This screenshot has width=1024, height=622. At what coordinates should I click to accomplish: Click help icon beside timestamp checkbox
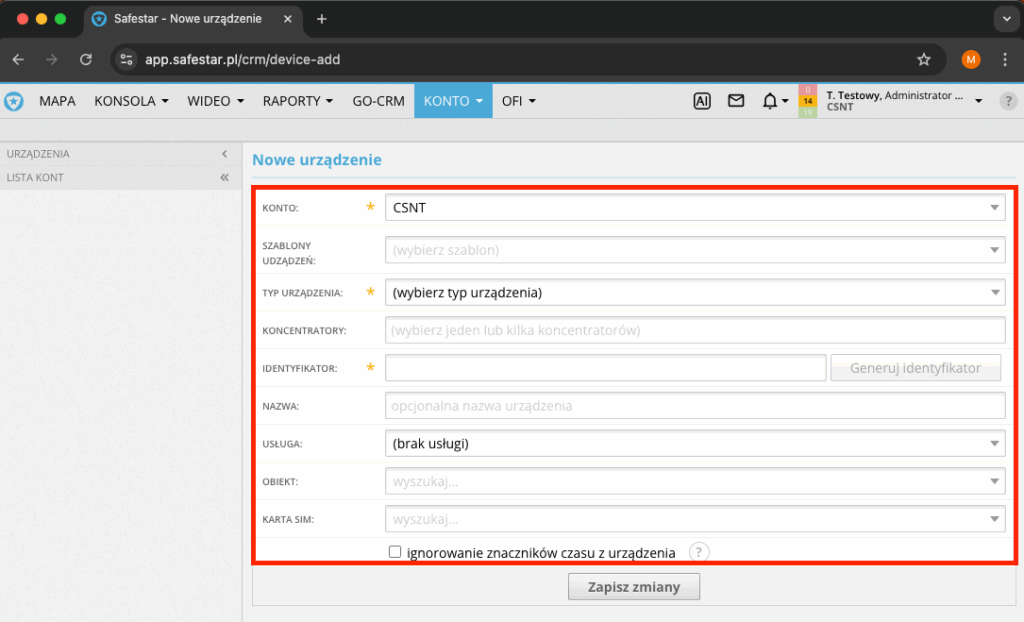699,552
